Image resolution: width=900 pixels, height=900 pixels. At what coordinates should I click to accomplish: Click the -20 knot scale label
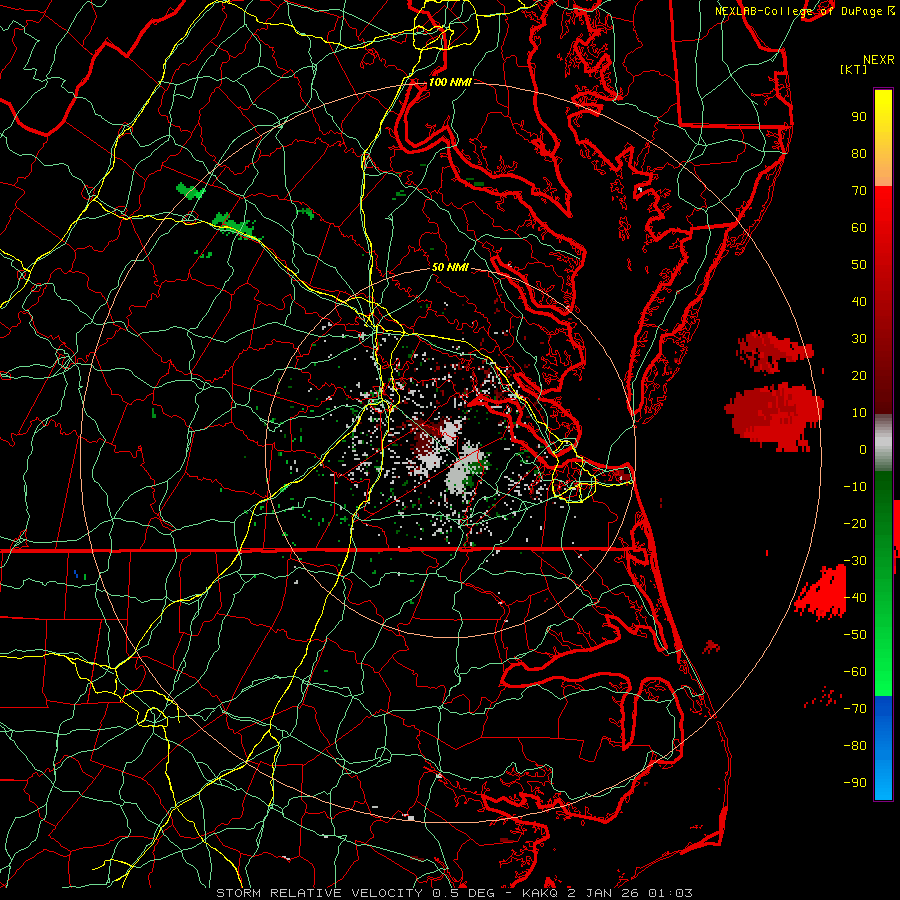pyautogui.click(x=855, y=523)
